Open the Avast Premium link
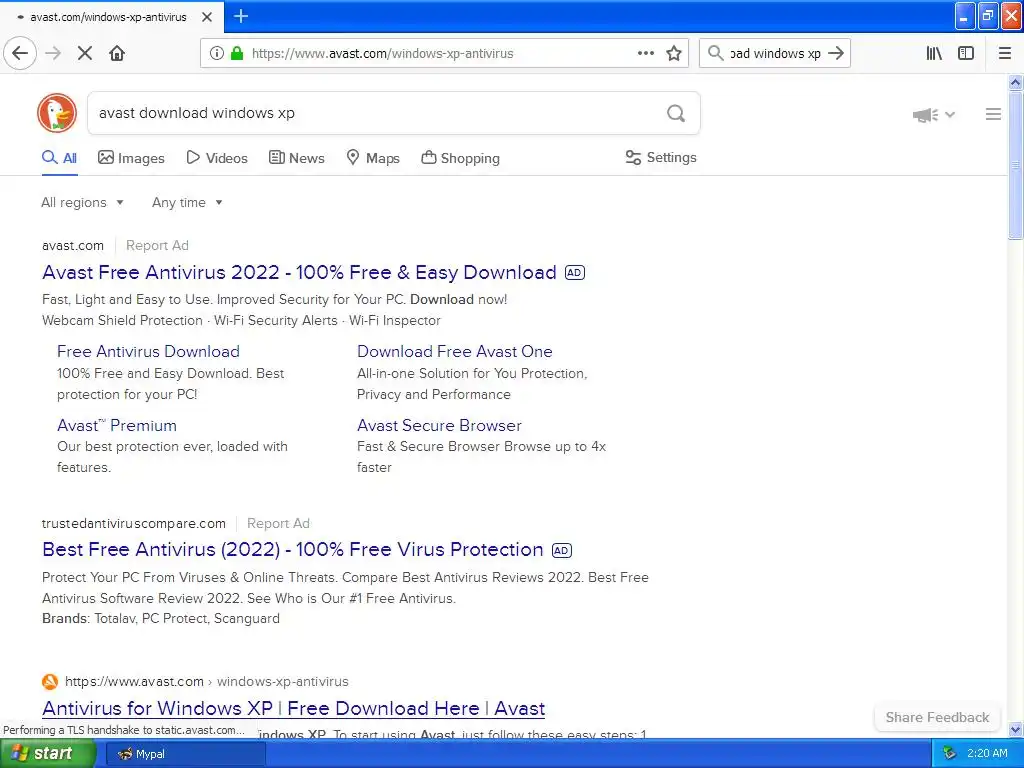 tap(117, 425)
